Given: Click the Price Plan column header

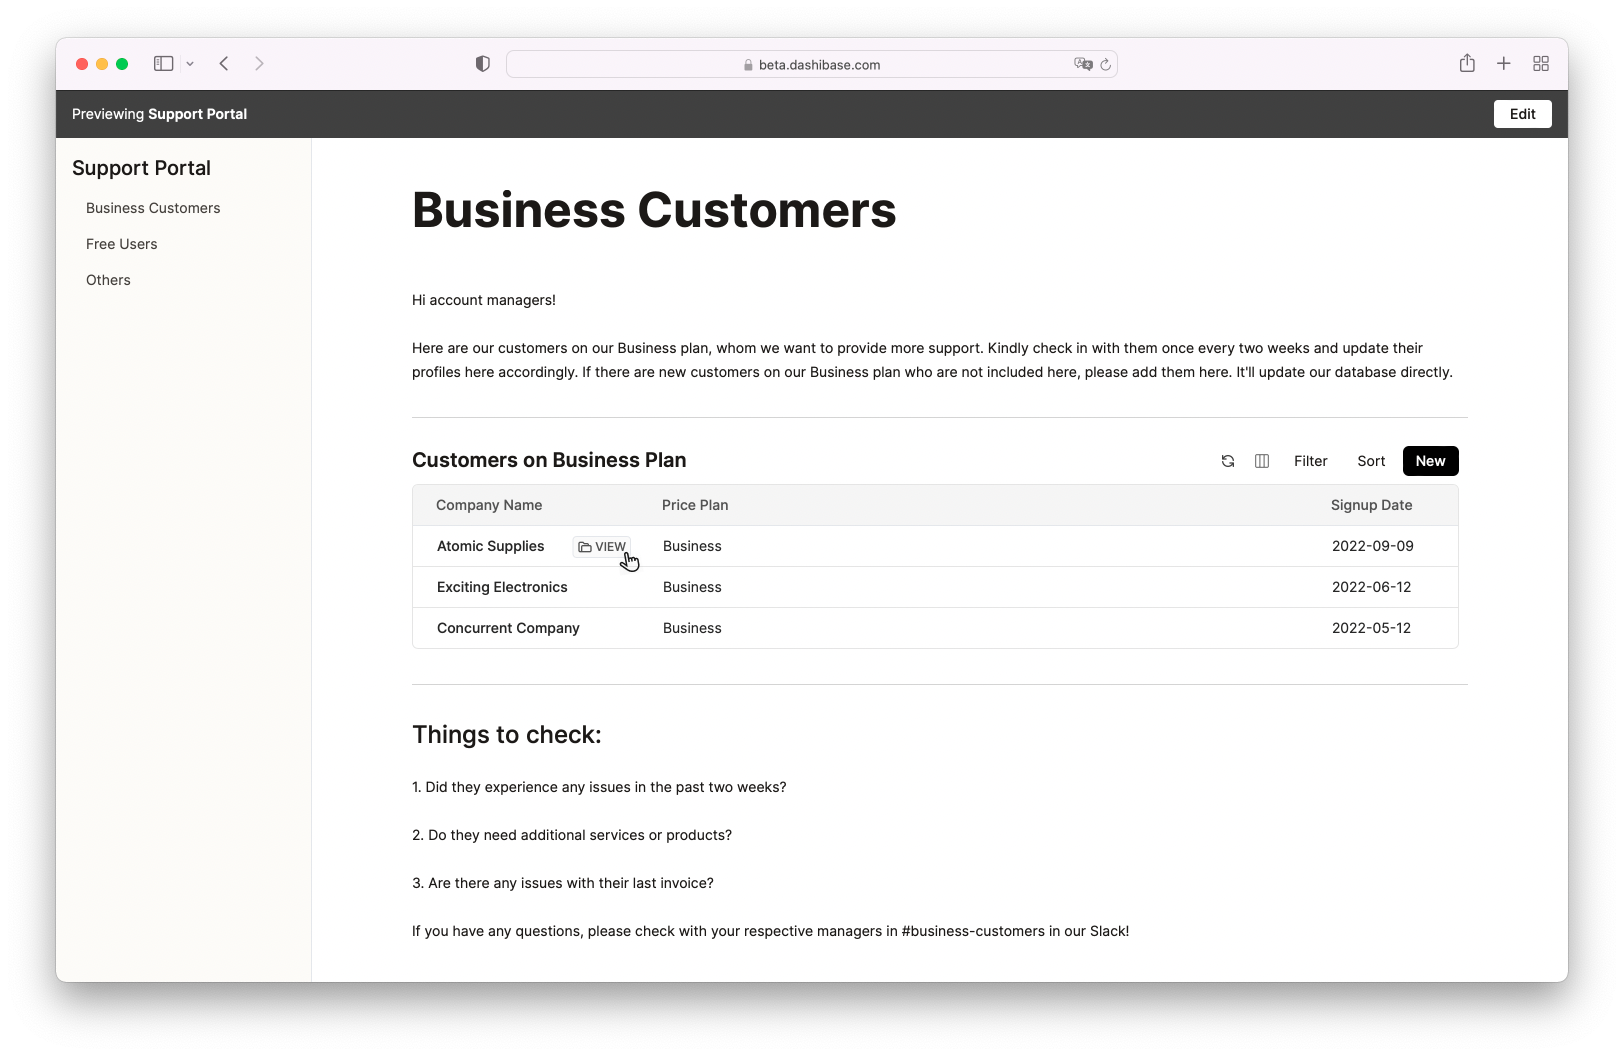Looking at the screenshot, I should click(695, 505).
